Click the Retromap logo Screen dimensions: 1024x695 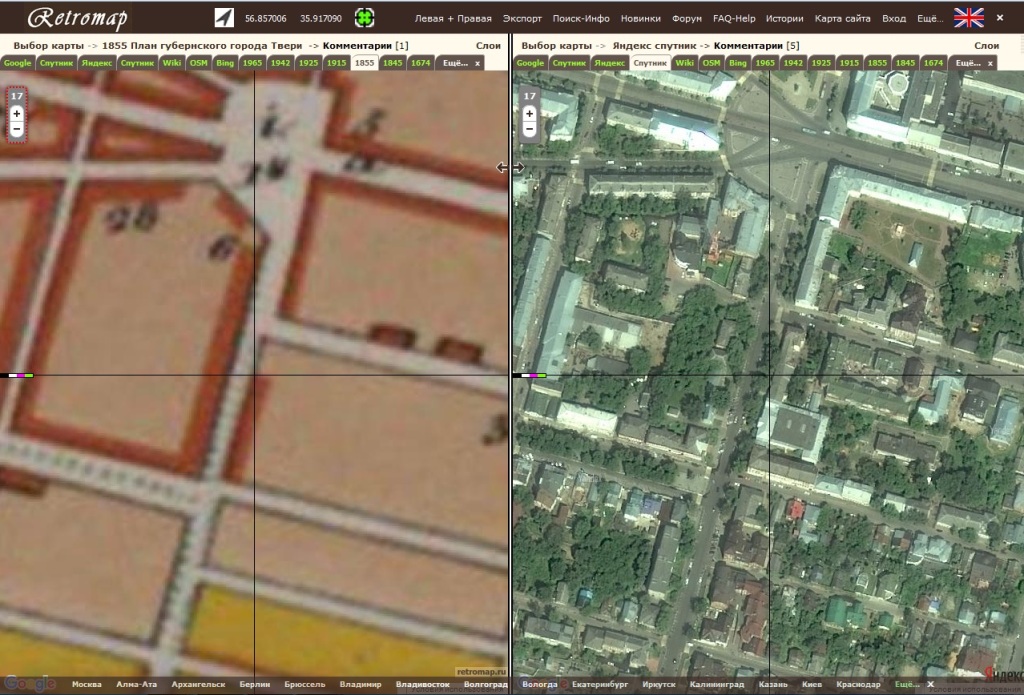[77, 18]
